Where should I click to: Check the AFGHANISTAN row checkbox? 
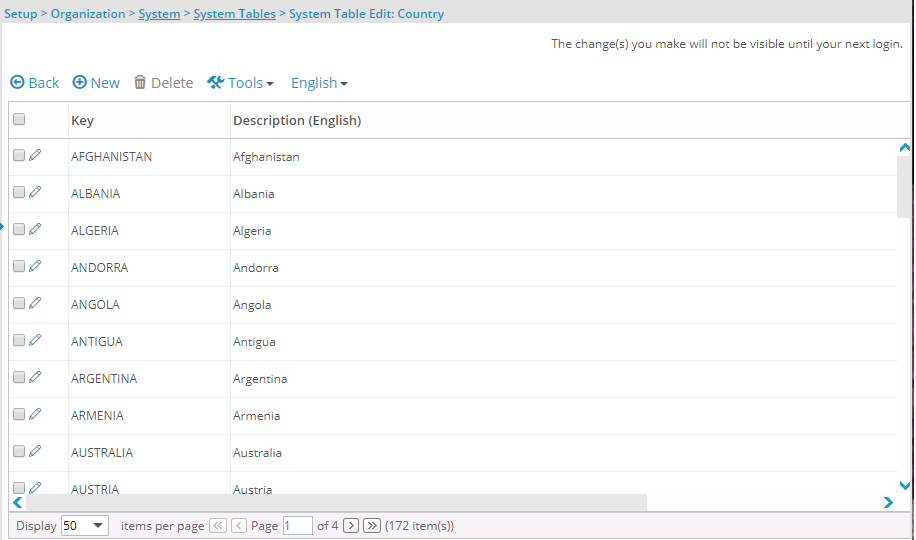(19, 155)
